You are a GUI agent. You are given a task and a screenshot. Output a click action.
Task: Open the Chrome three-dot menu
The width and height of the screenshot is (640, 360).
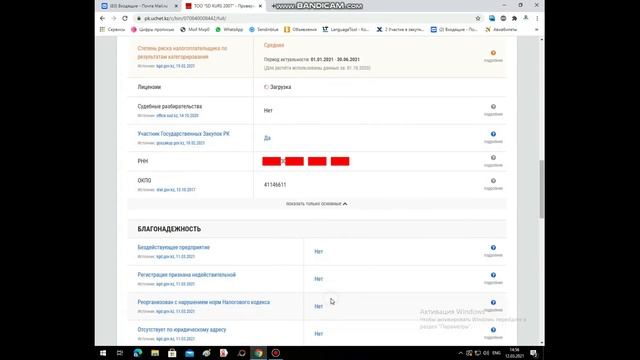[x=537, y=18]
